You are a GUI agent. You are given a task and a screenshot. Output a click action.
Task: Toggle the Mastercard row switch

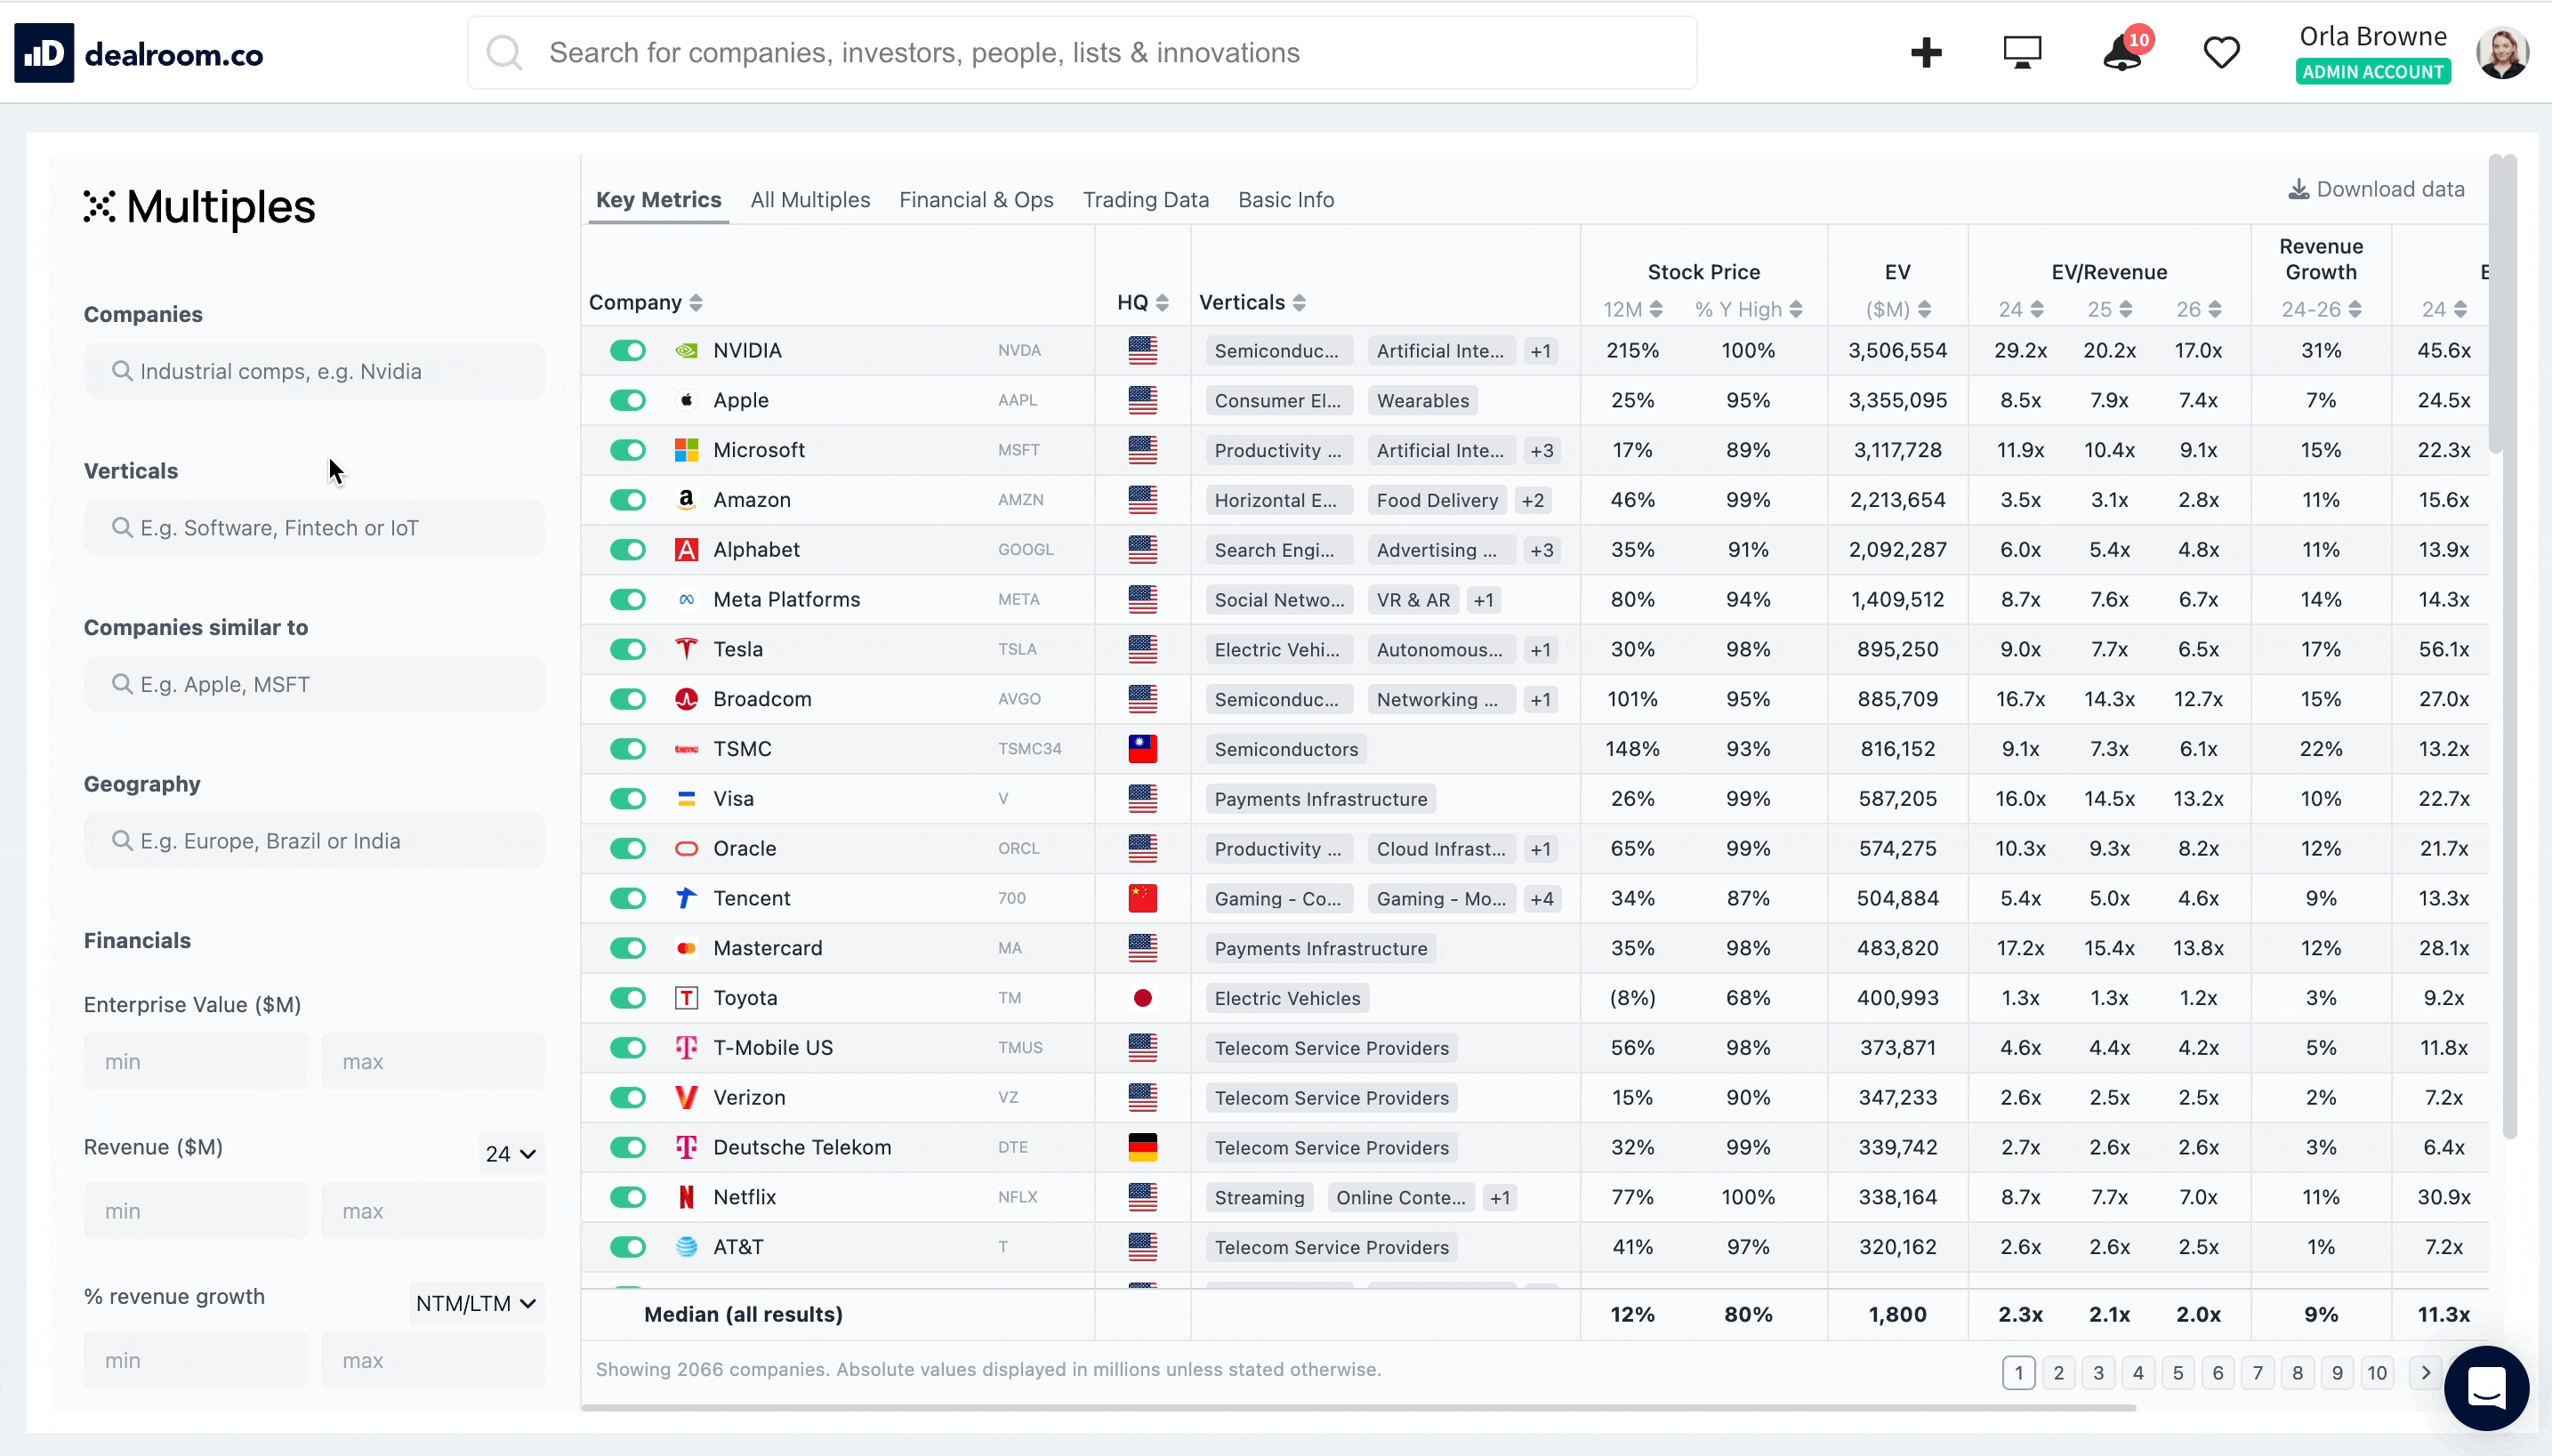coord(628,948)
